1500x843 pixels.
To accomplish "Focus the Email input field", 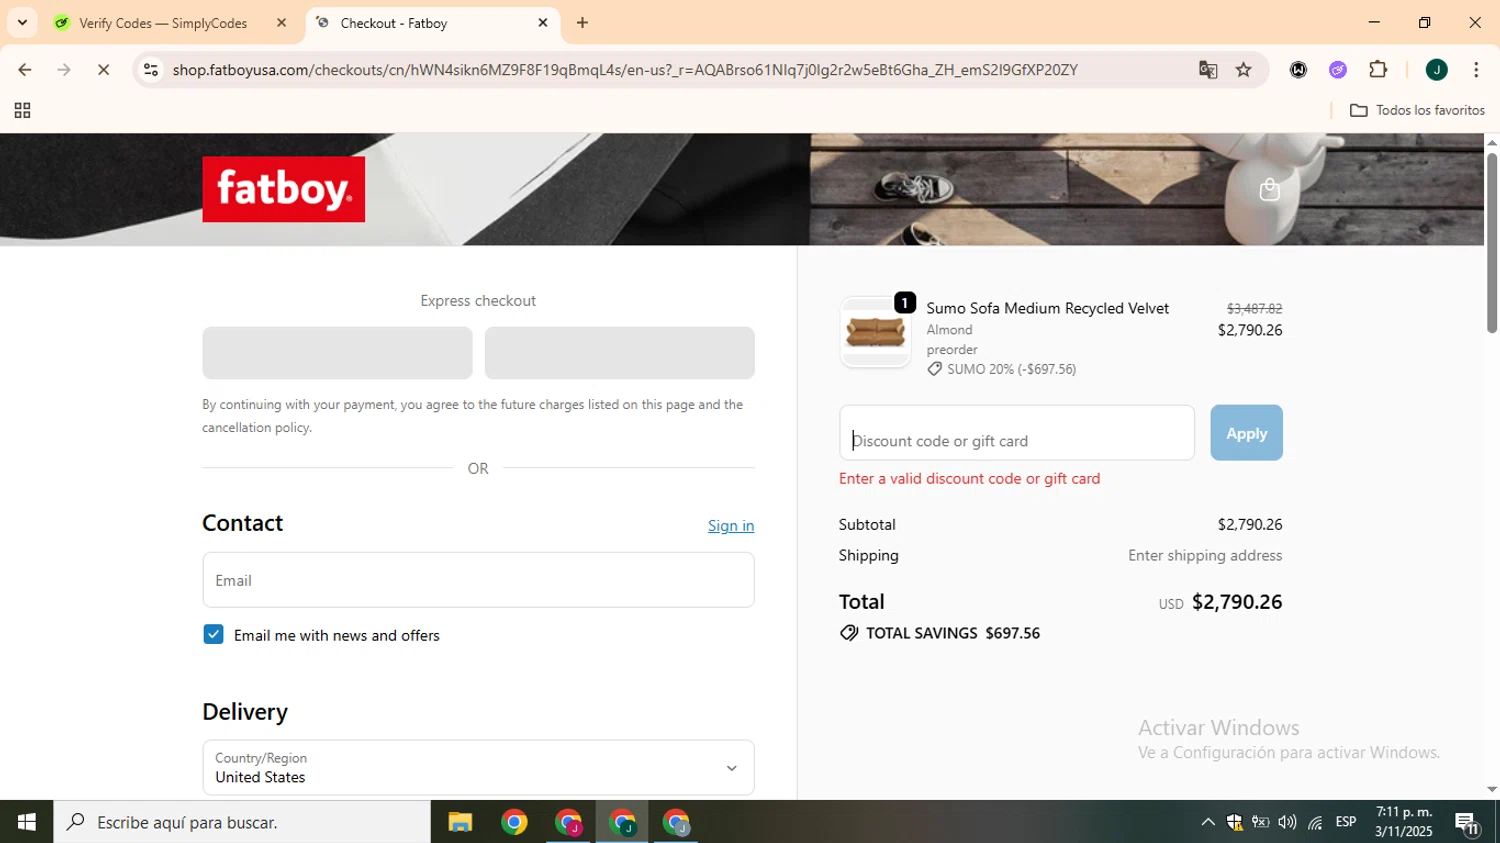I will pos(478,580).
